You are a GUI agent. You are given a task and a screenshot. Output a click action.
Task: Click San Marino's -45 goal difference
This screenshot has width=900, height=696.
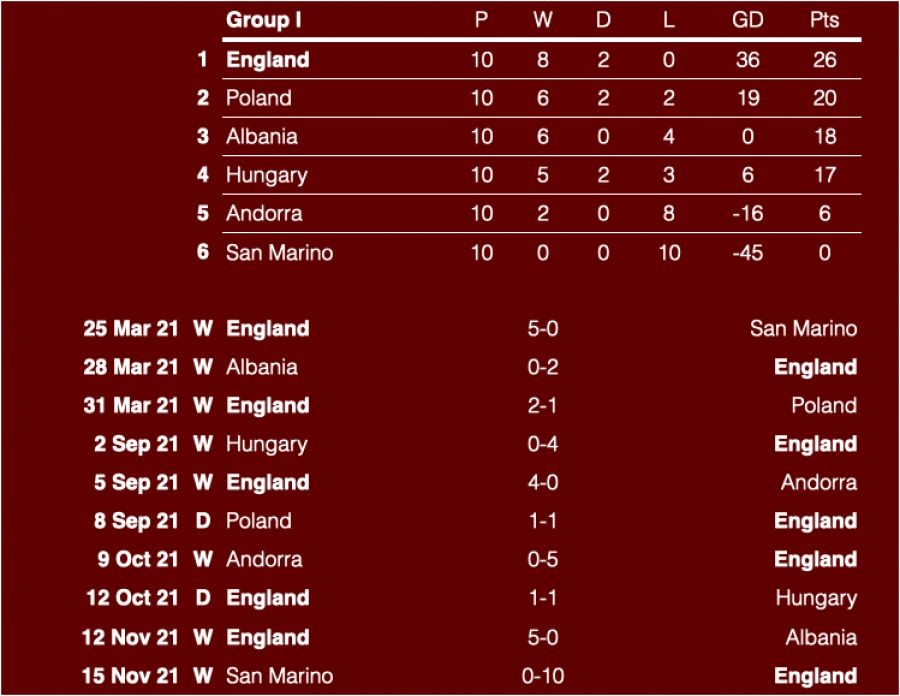(747, 252)
